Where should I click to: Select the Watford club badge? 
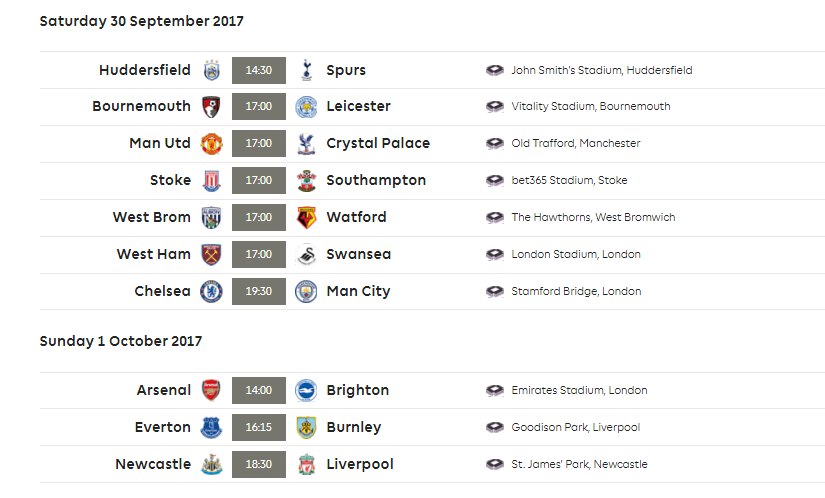(x=306, y=218)
